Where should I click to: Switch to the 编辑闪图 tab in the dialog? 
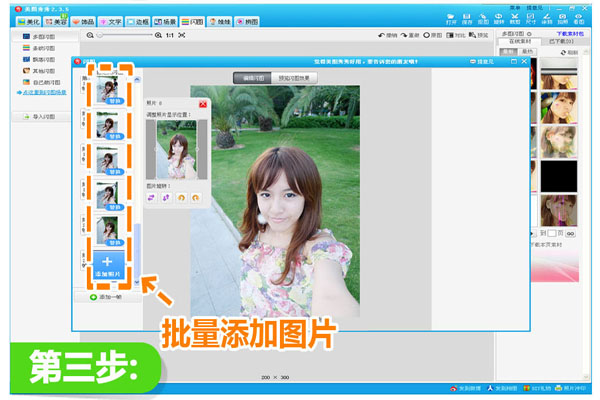coord(253,78)
